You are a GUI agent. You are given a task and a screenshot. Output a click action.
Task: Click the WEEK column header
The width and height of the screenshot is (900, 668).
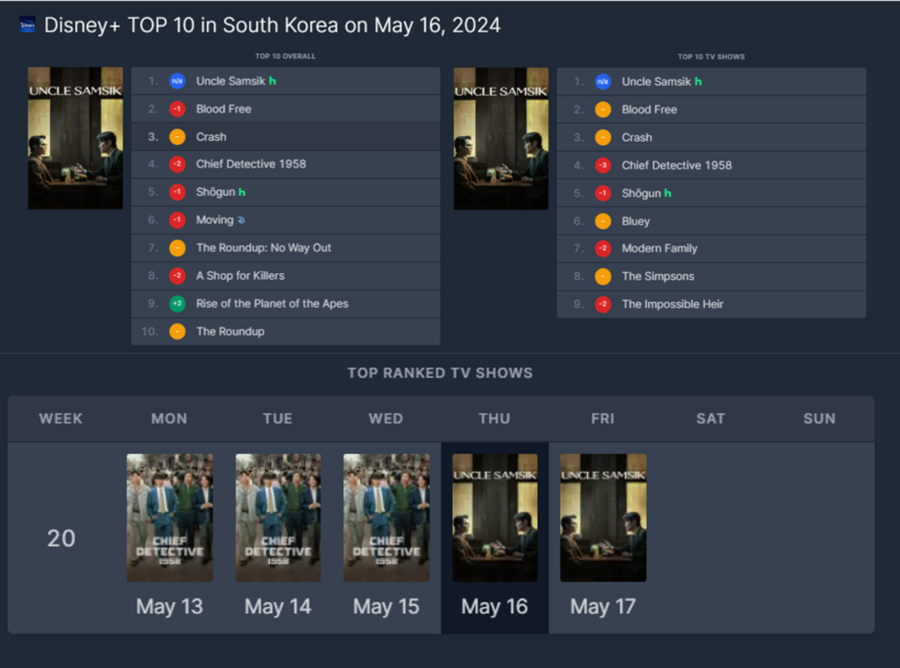[x=61, y=419]
